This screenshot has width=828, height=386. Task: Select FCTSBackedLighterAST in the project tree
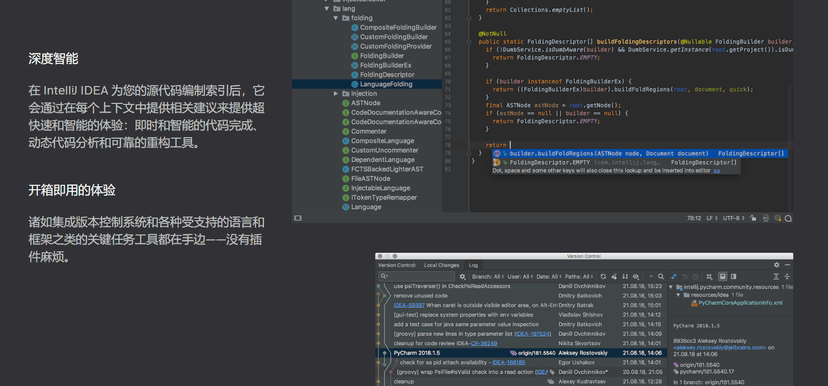click(x=387, y=169)
